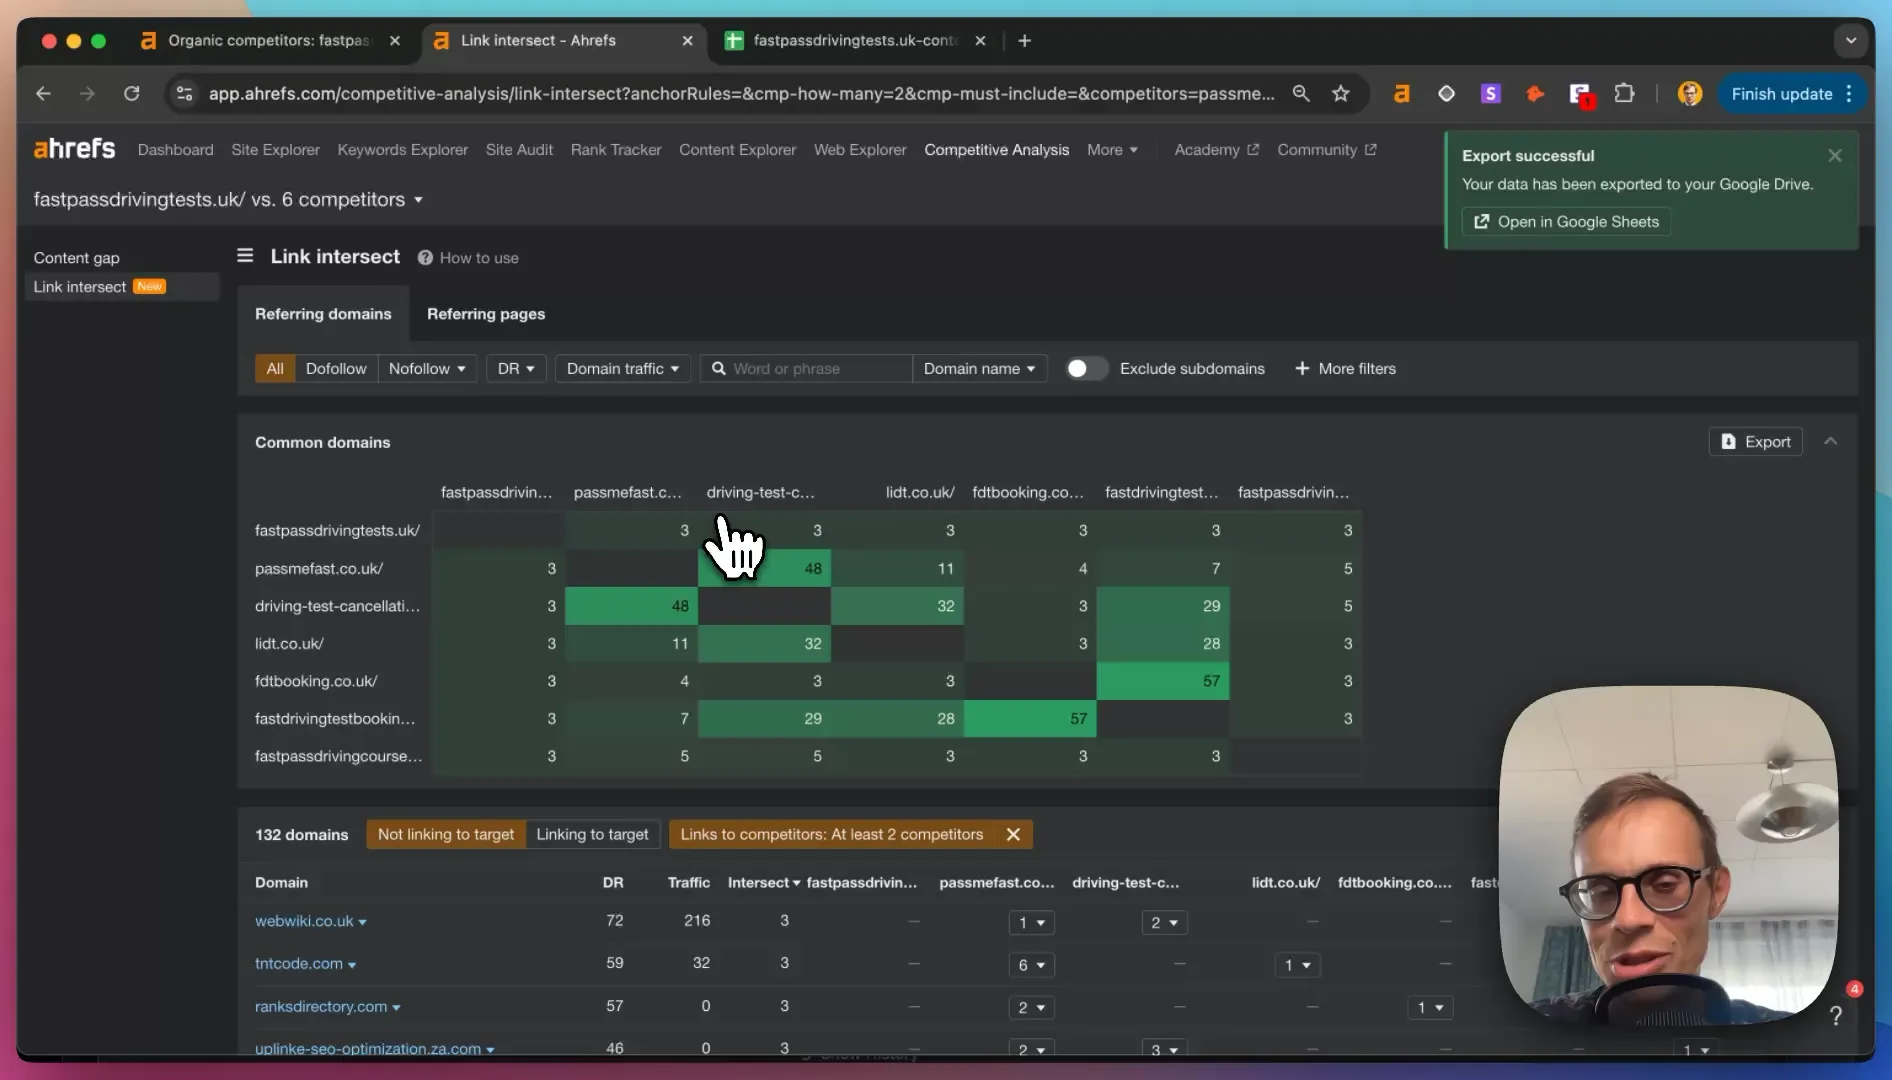Image resolution: width=1892 pixels, height=1080 pixels.
Task: Click the How to use help icon
Action: 425,258
